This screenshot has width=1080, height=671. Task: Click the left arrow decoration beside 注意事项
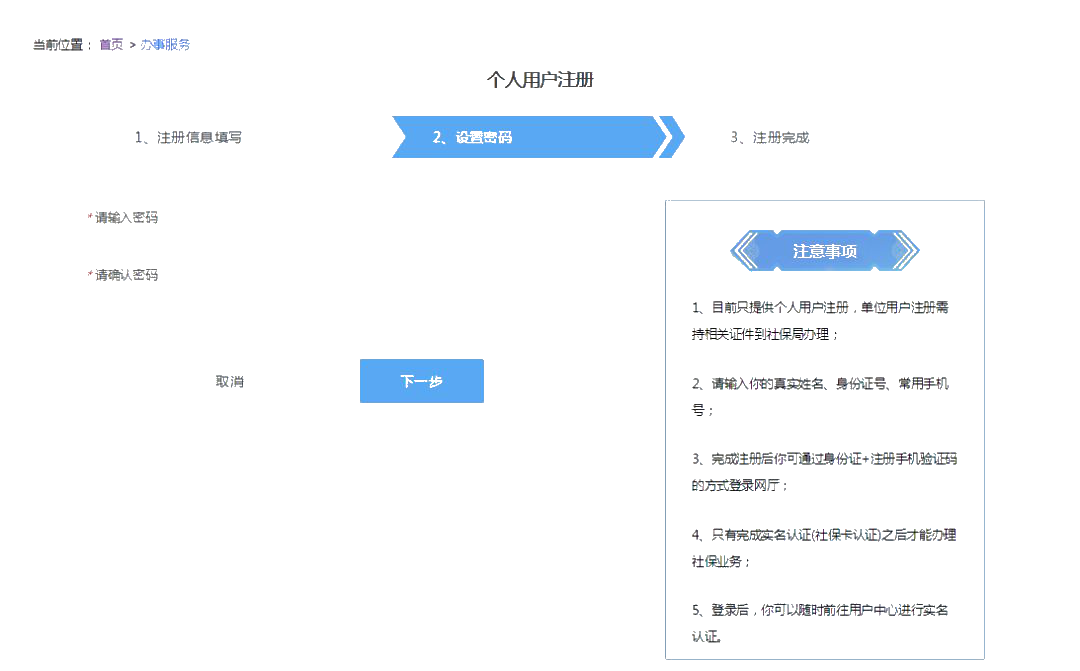pos(743,251)
